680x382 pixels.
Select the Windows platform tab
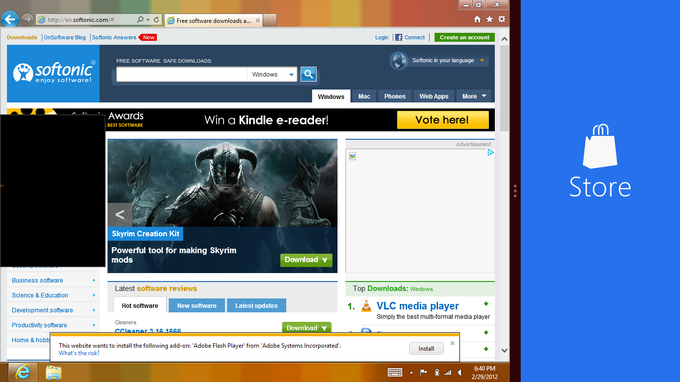point(331,96)
